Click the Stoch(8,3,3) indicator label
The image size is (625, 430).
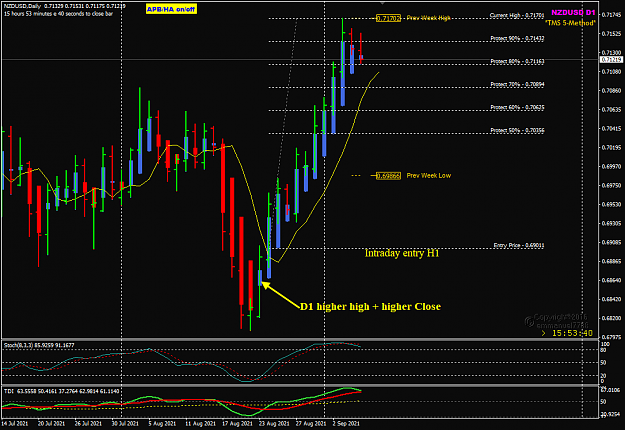click(x=39, y=346)
